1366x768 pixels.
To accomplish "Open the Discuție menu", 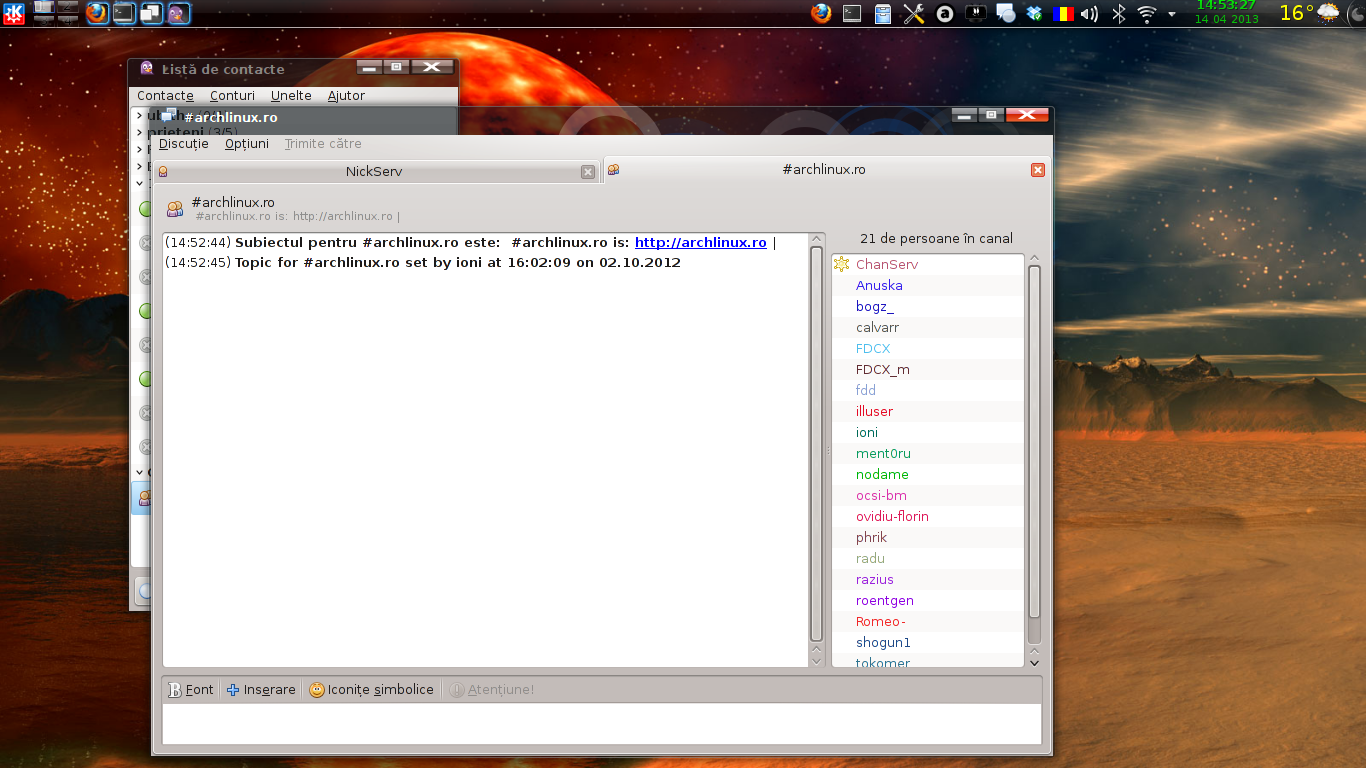I will [183, 143].
